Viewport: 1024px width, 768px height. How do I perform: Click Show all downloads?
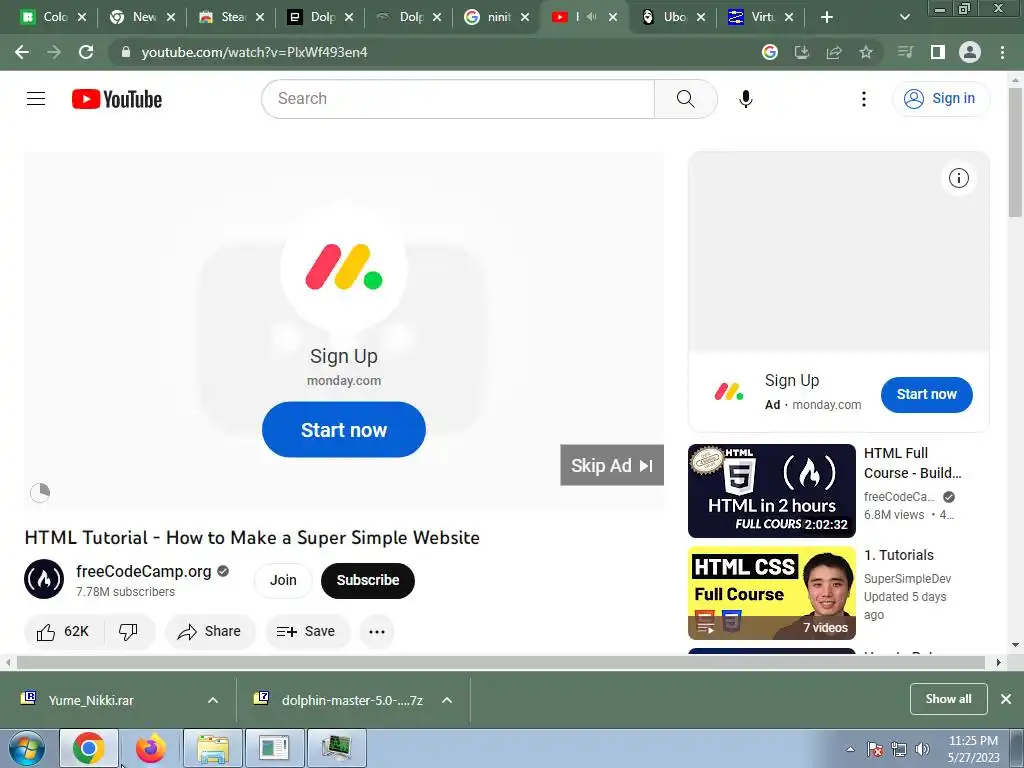coord(948,699)
